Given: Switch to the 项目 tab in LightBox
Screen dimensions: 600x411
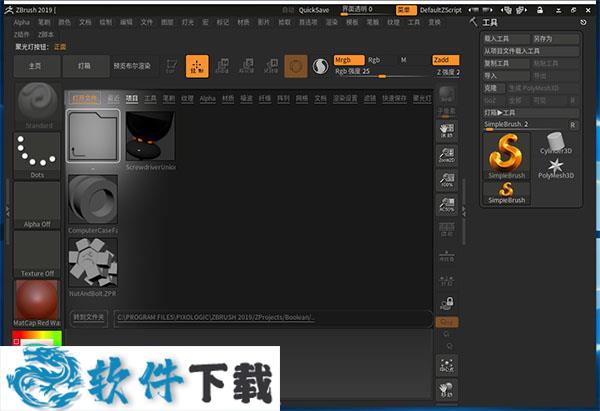Looking at the screenshot, I should pos(132,99).
